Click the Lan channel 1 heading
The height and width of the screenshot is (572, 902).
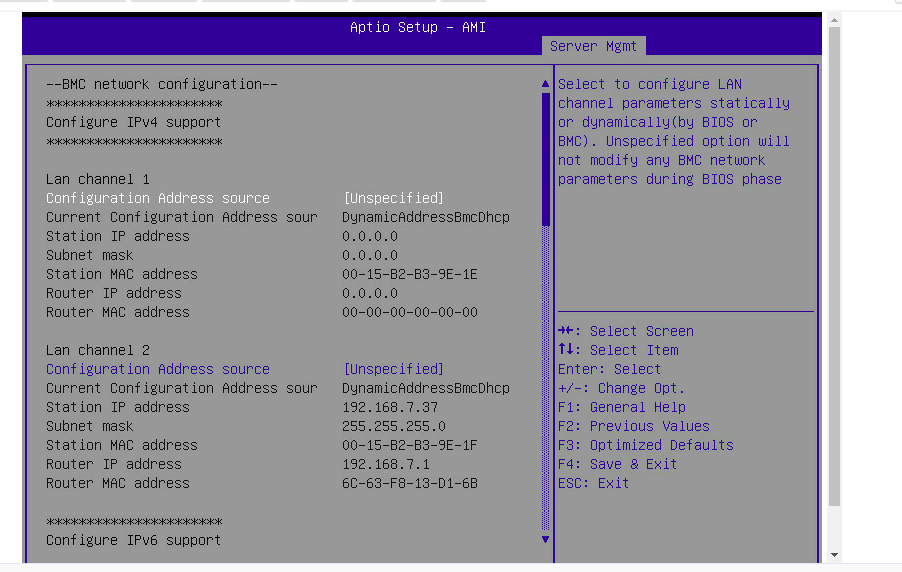(98, 179)
